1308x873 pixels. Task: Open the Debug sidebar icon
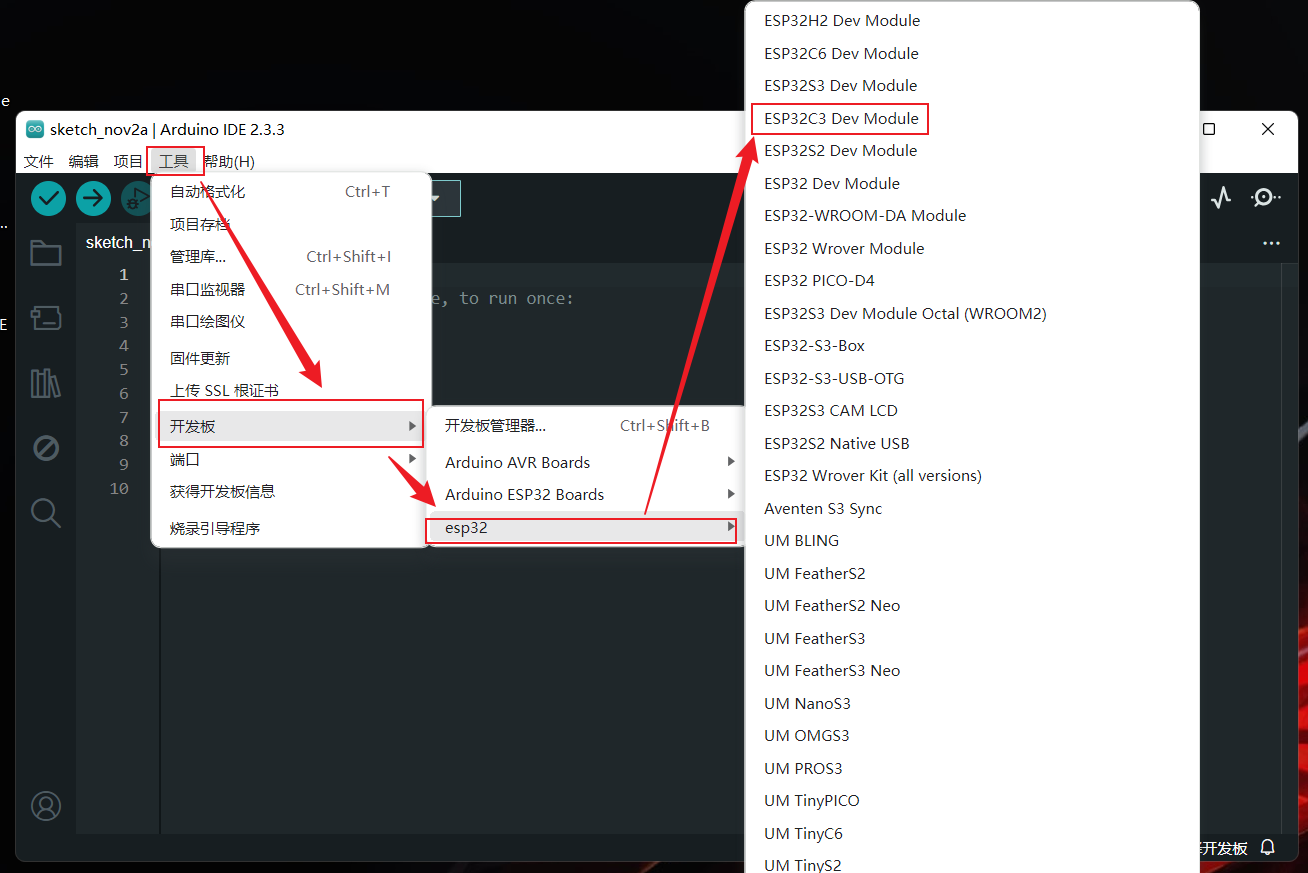point(45,448)
